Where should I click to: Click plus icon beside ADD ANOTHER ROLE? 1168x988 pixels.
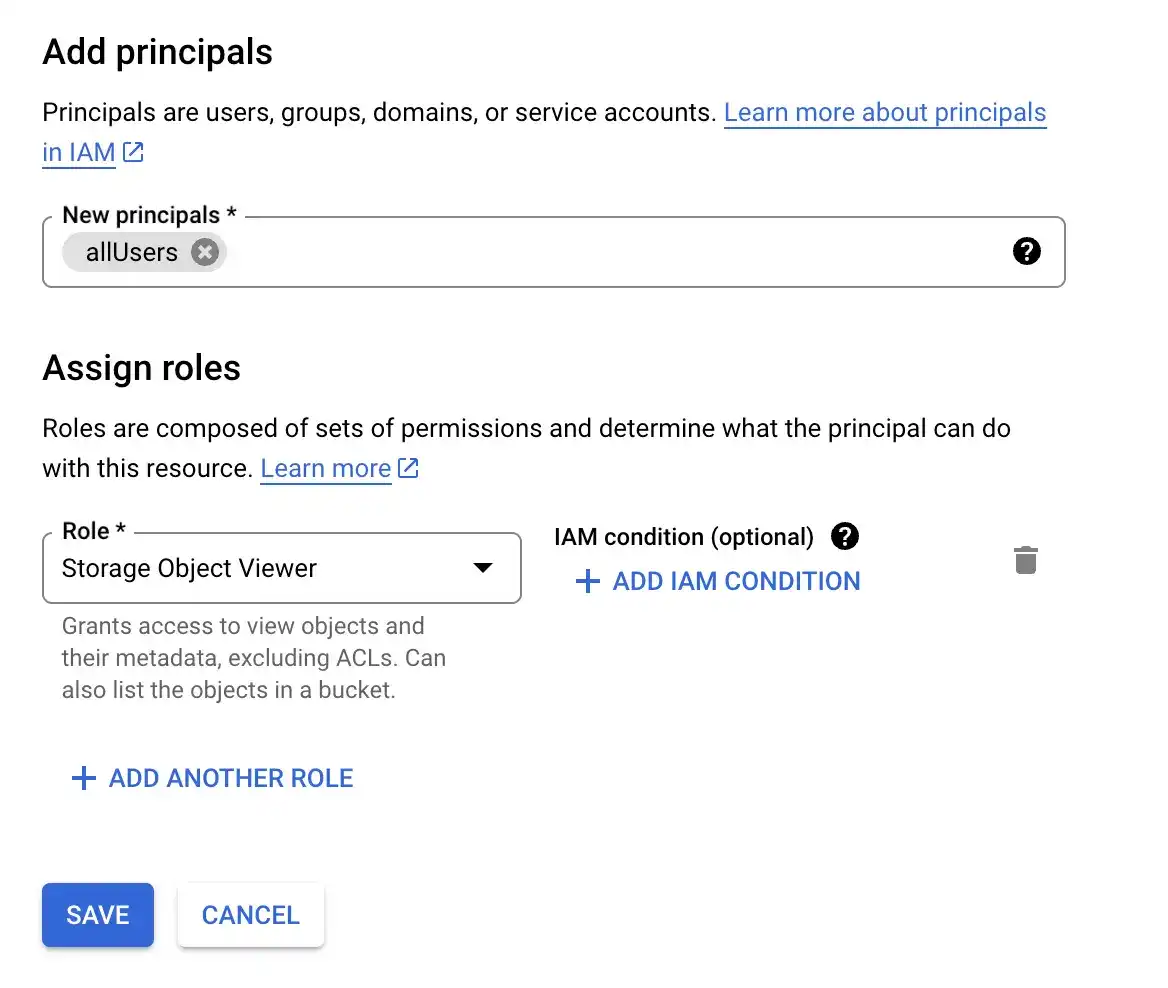tap(84, 778)
